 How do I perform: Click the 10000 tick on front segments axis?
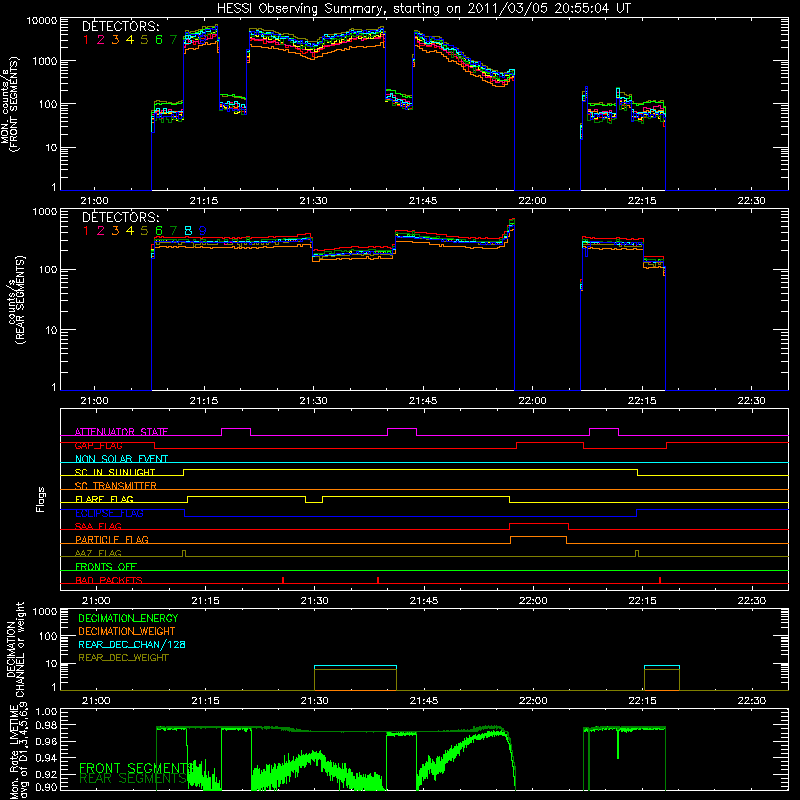point(42,21)
